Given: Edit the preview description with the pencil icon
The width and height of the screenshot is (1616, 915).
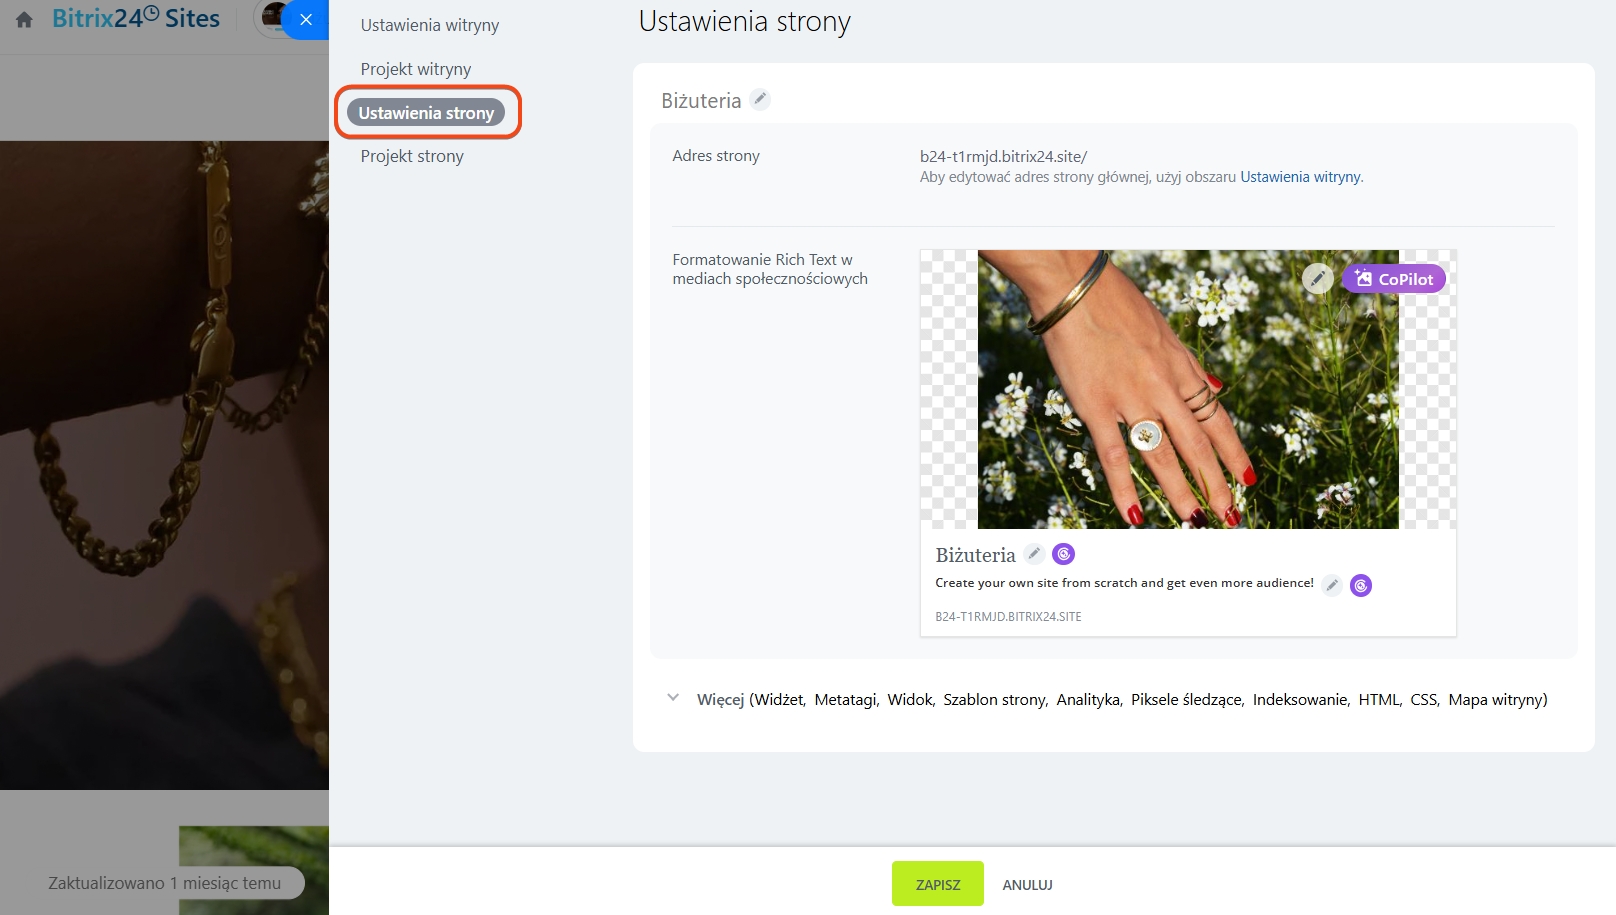Looking at the screenshot, I should pos(1332,585).
